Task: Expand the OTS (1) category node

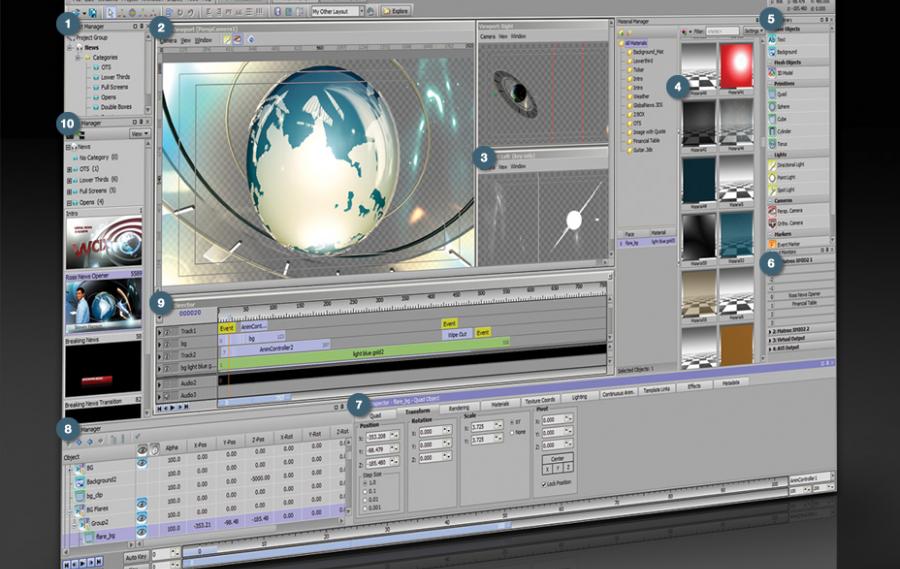Action: (x=69, y=169)
